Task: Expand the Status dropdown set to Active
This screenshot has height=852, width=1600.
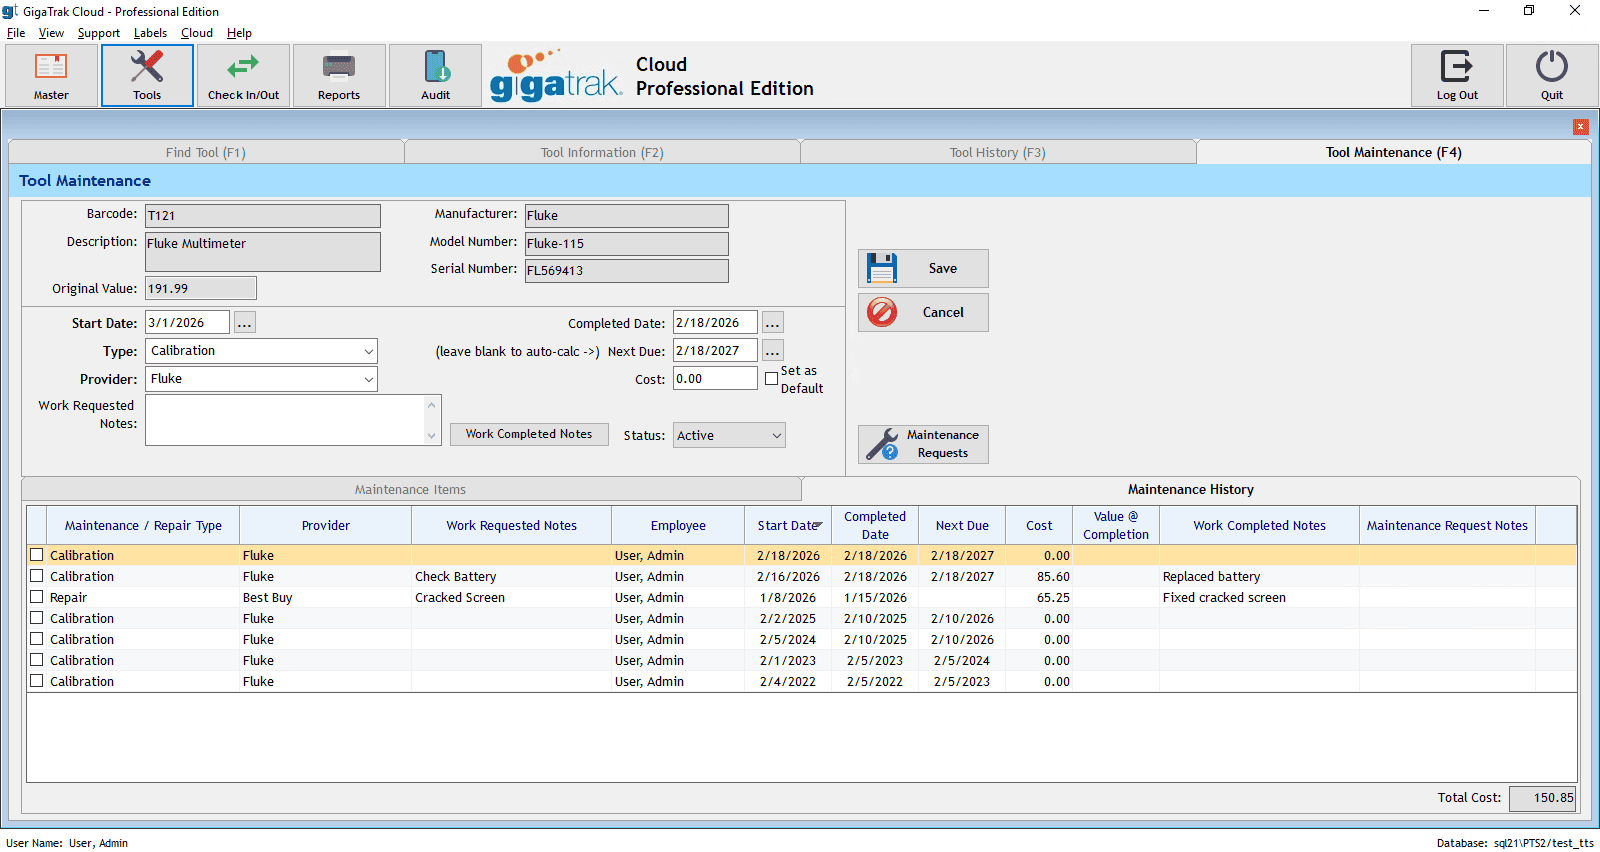Action: pyautogui.click(x=776, y=435)
